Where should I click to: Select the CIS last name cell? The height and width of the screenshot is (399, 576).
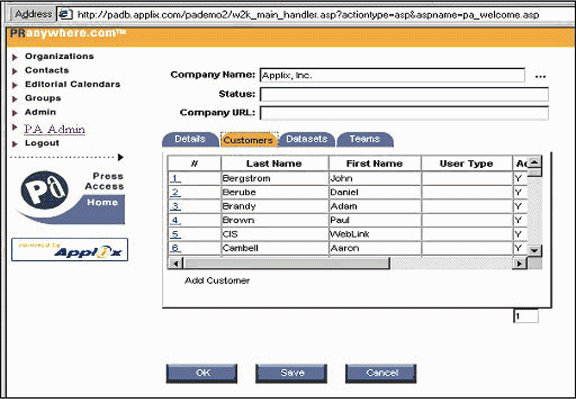[x=274, y=234]
